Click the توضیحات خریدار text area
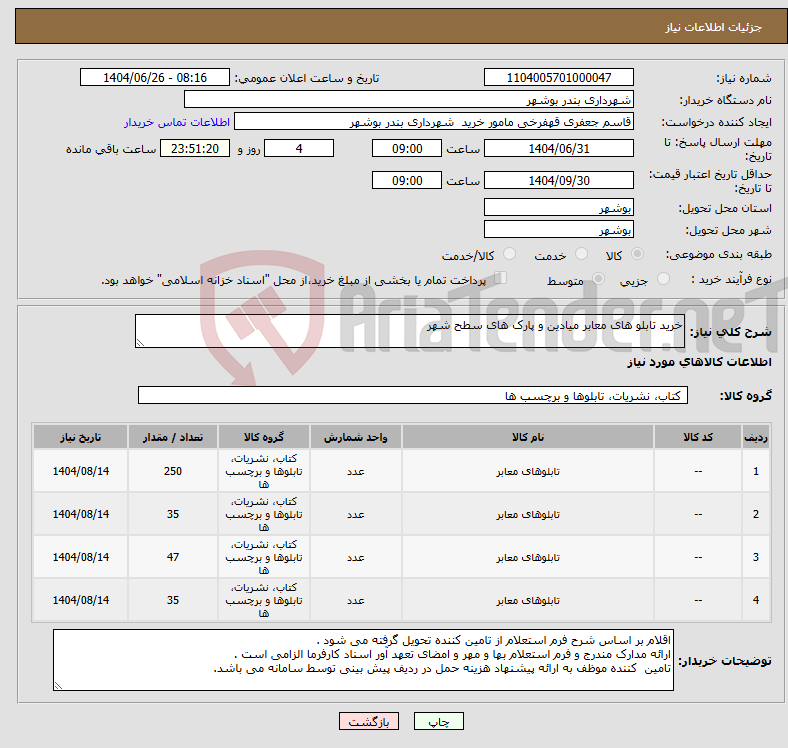 pyautogui.click(x=363, y=660)
